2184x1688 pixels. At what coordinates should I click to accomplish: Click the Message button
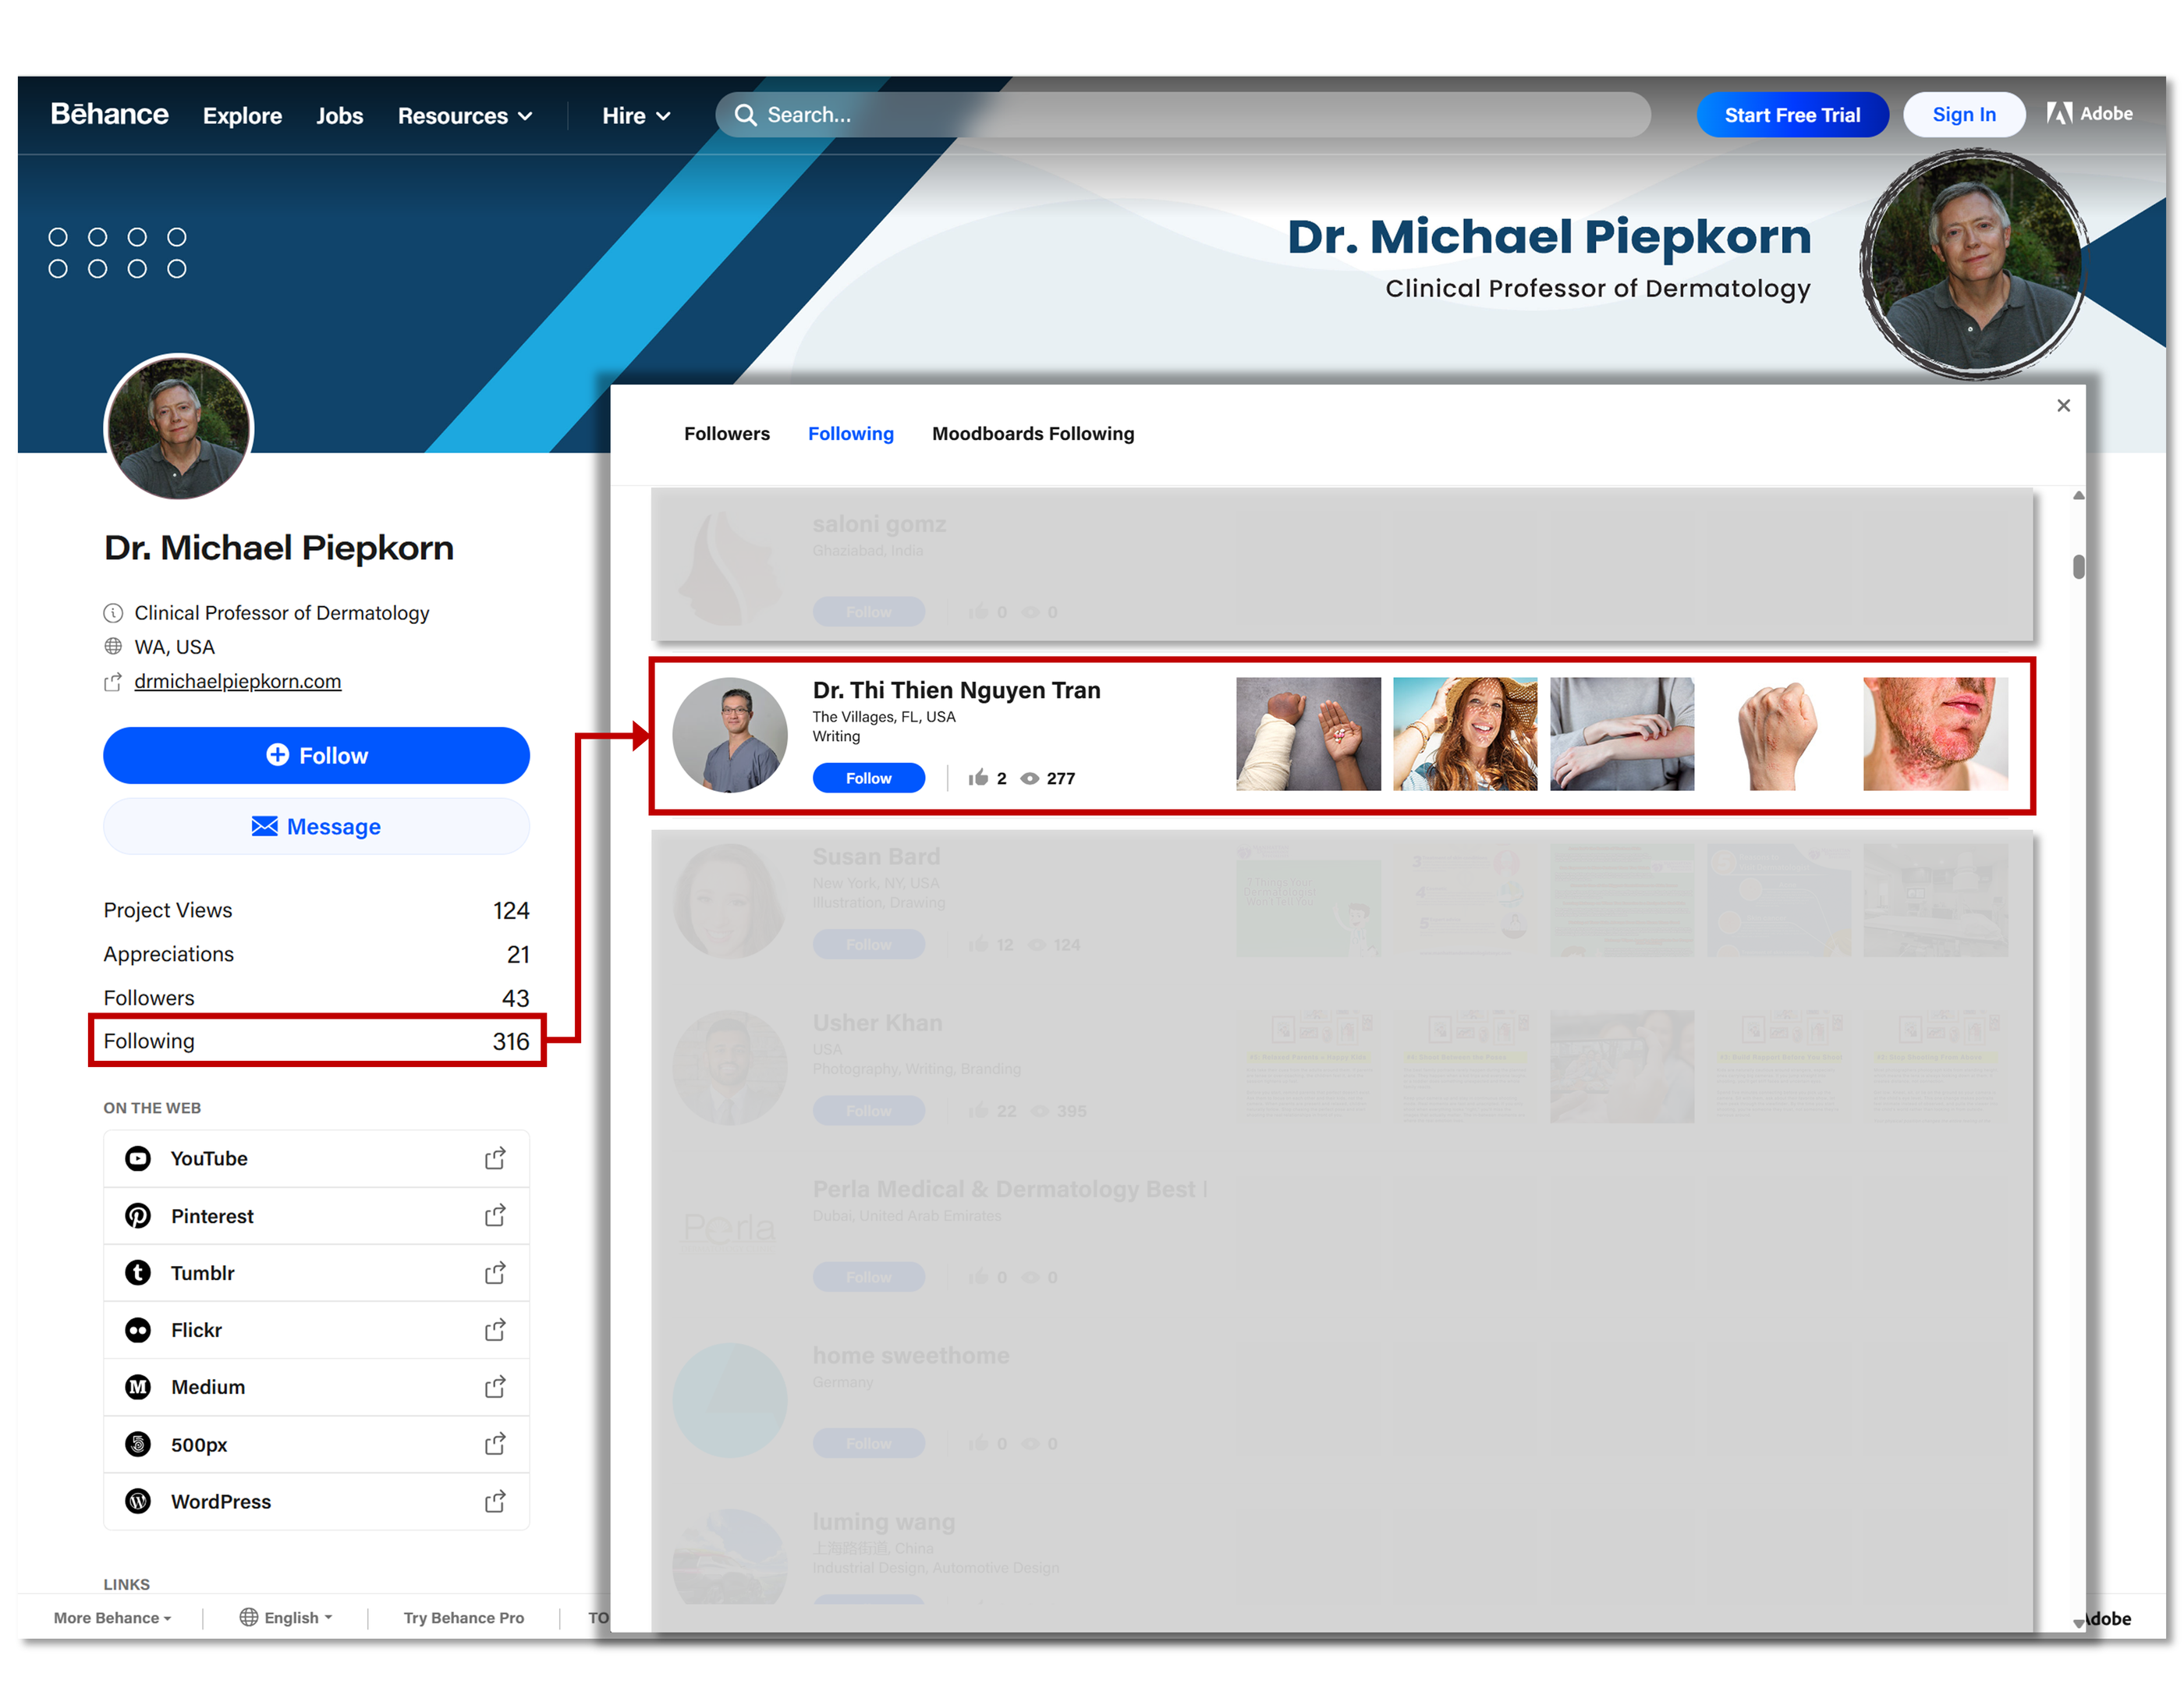pyautogui.click(x=316, y=827)
